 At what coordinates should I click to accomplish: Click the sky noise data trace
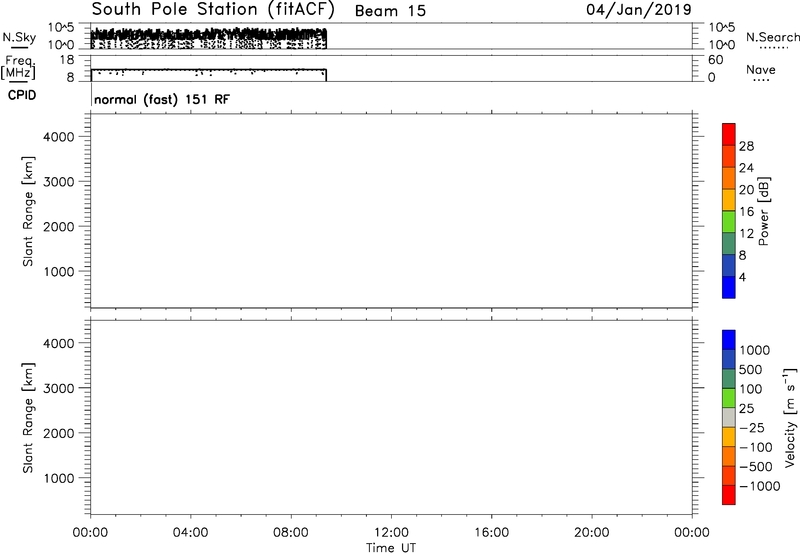(209, 38)
